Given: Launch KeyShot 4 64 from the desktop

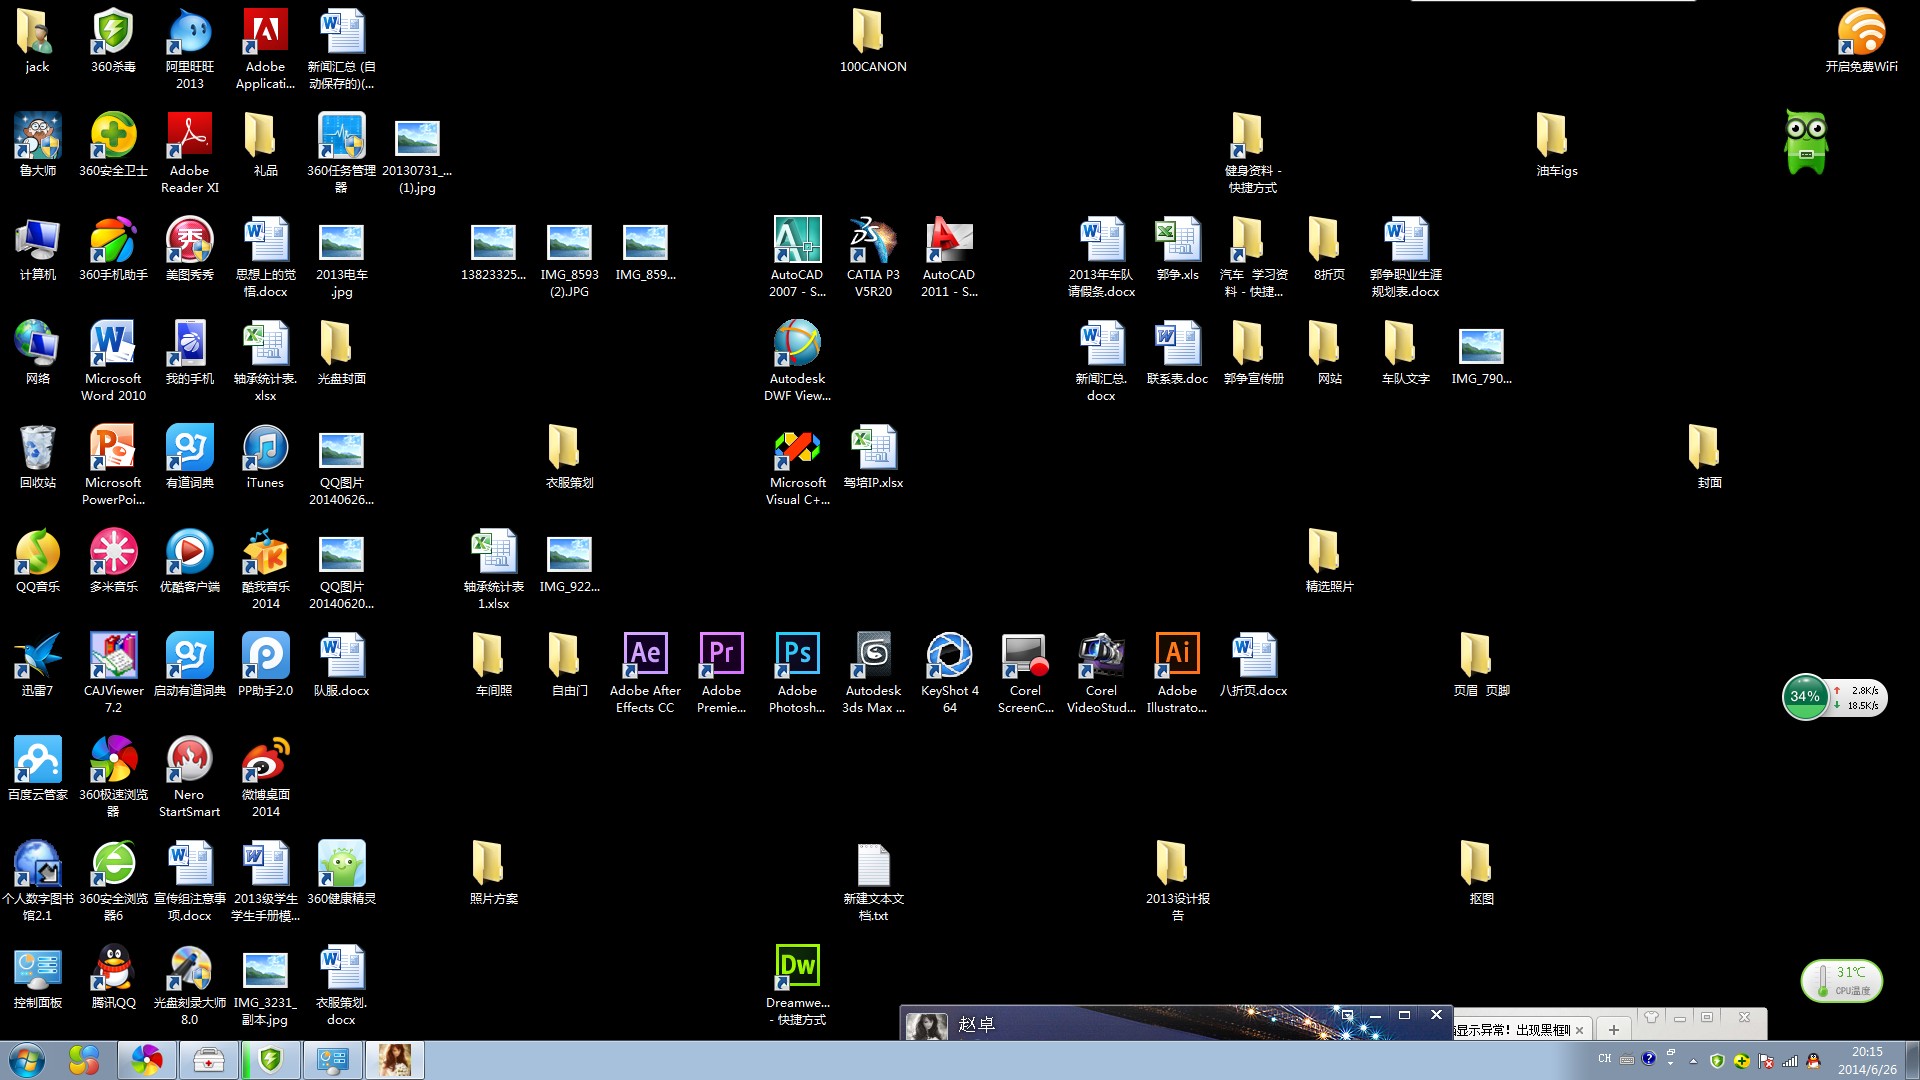Looking at the screenshot, I should point(949,672).
